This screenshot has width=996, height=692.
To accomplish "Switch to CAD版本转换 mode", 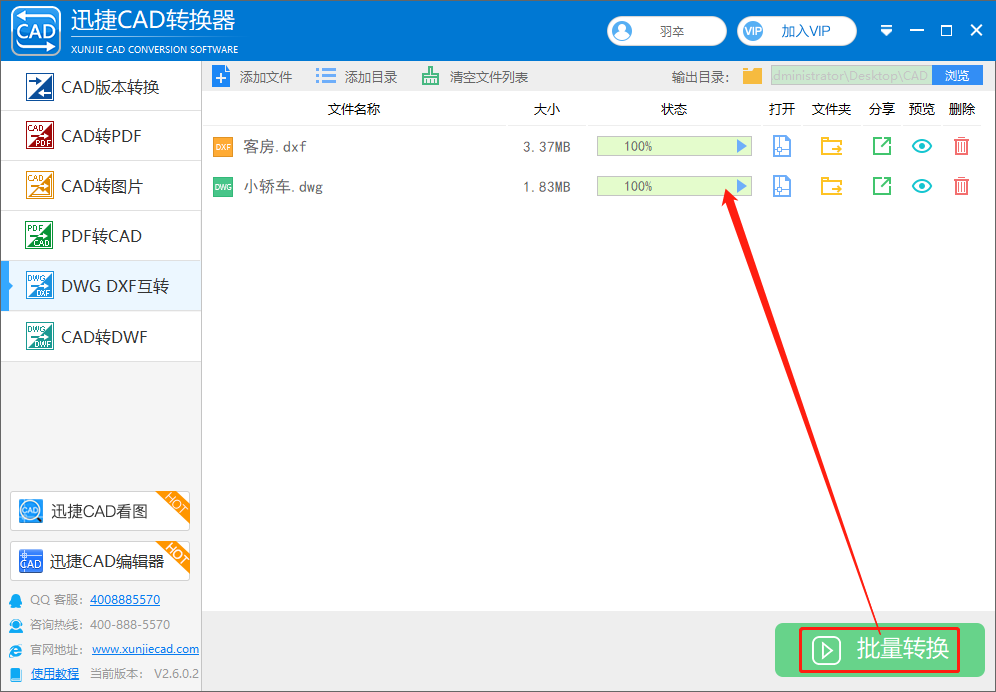I will (x=101, y=86).
